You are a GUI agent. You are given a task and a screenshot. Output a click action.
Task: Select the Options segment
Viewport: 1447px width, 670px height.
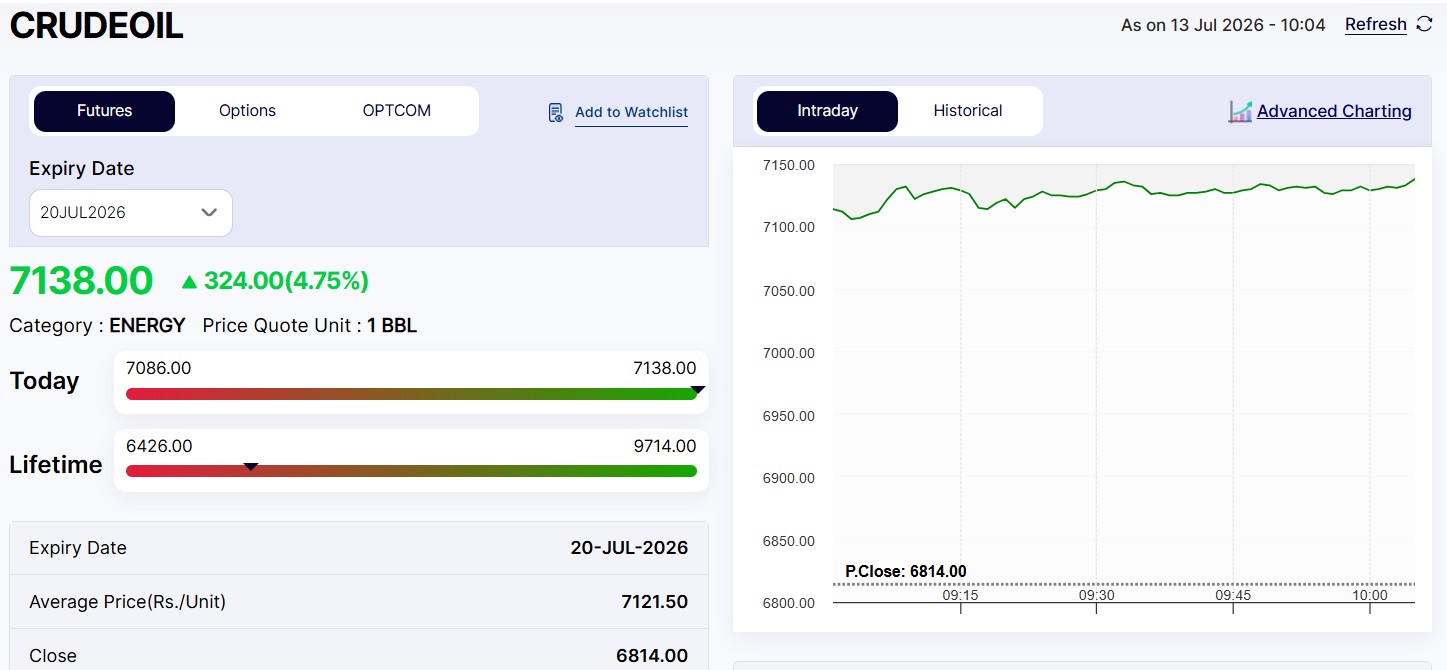coord(247,111)
